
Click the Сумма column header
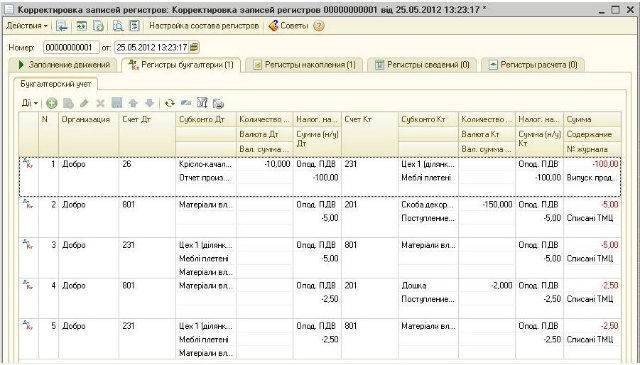click(x=592, y=120)
